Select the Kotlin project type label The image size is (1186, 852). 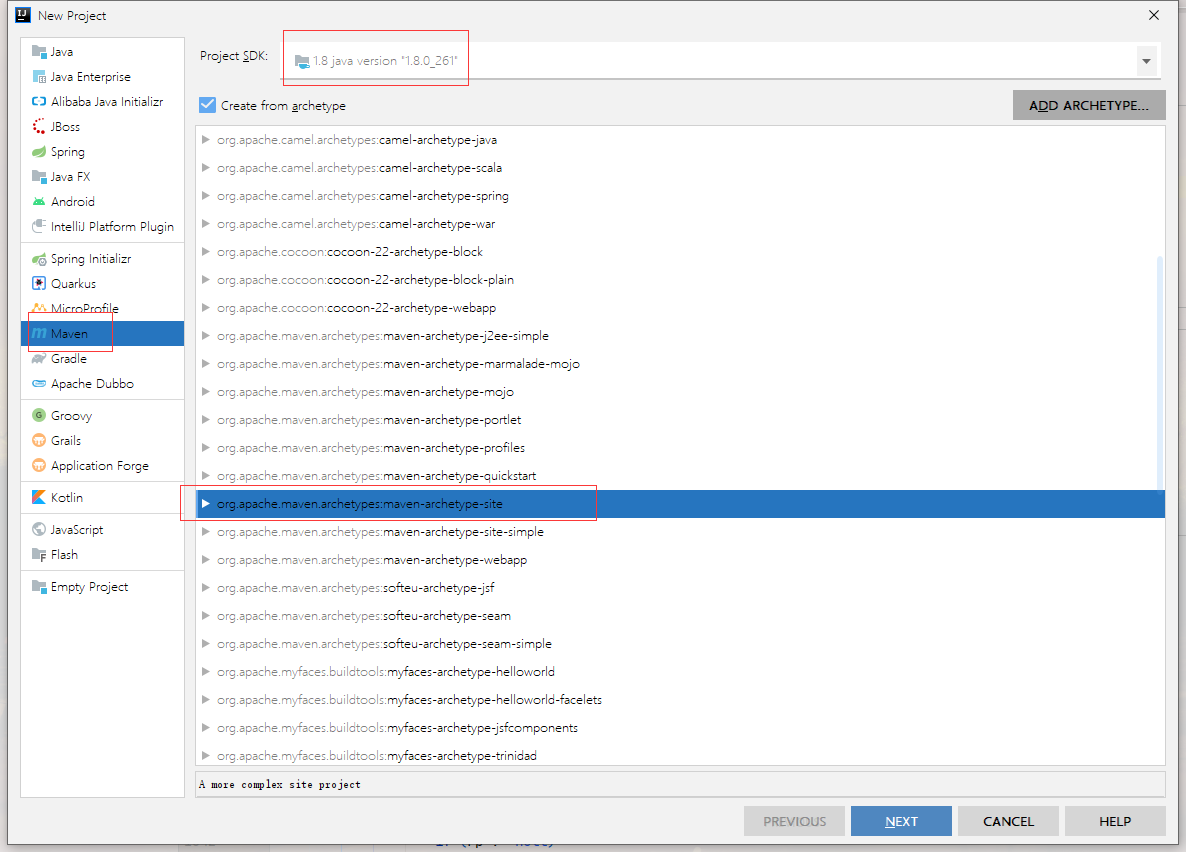pyautogui.click(x=67, y=497)
